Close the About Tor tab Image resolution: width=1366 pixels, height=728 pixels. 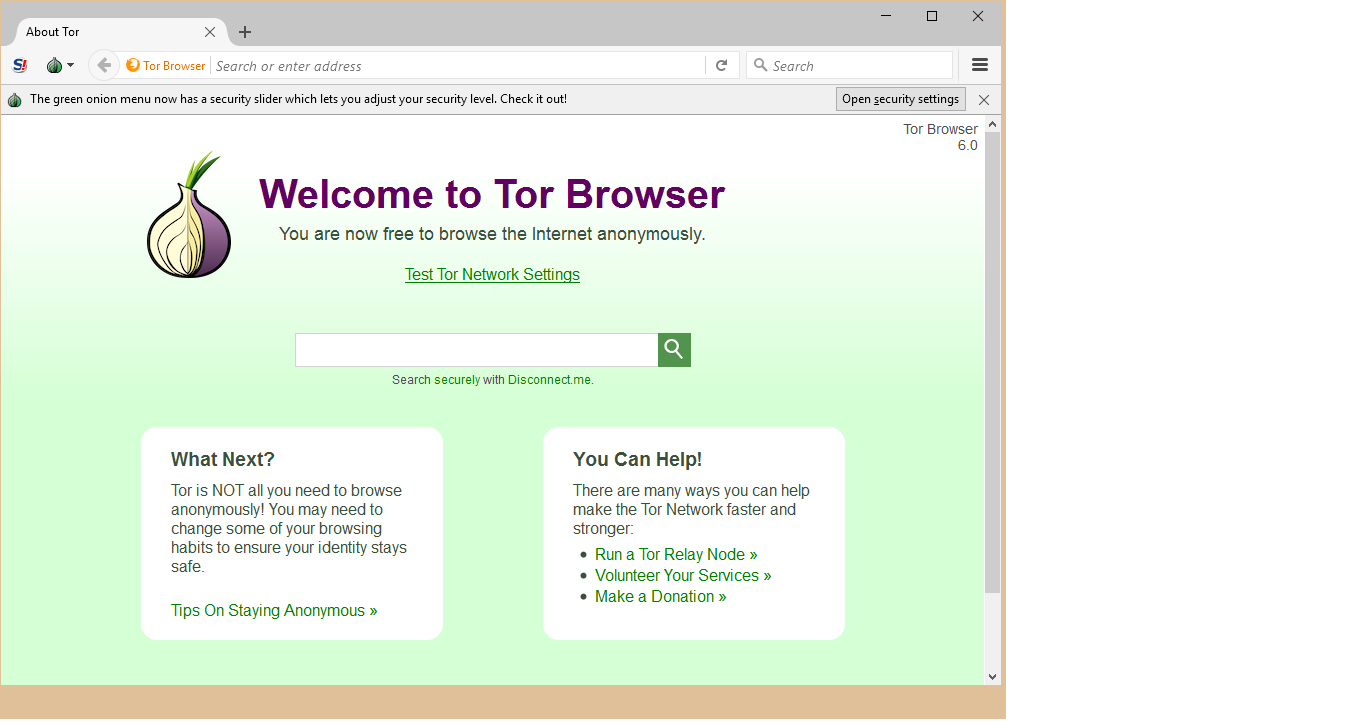point(210,32)
